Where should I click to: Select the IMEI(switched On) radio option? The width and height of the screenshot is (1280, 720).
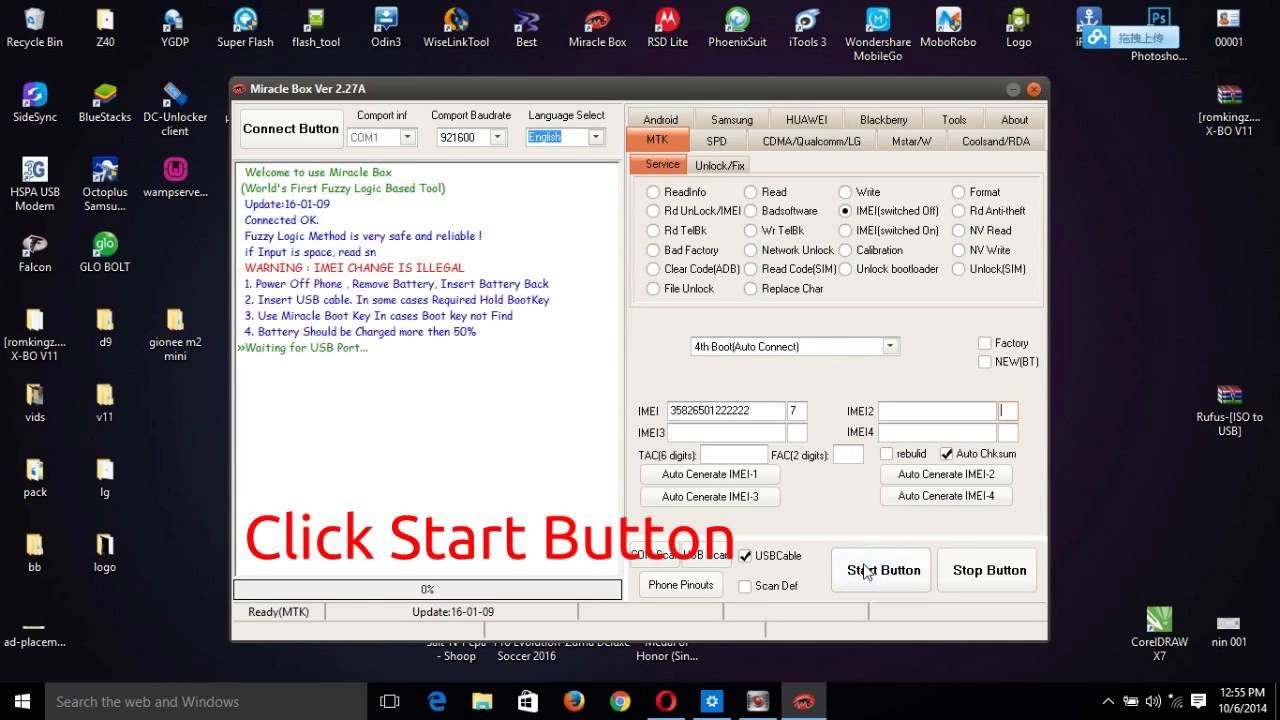(845, 230)
